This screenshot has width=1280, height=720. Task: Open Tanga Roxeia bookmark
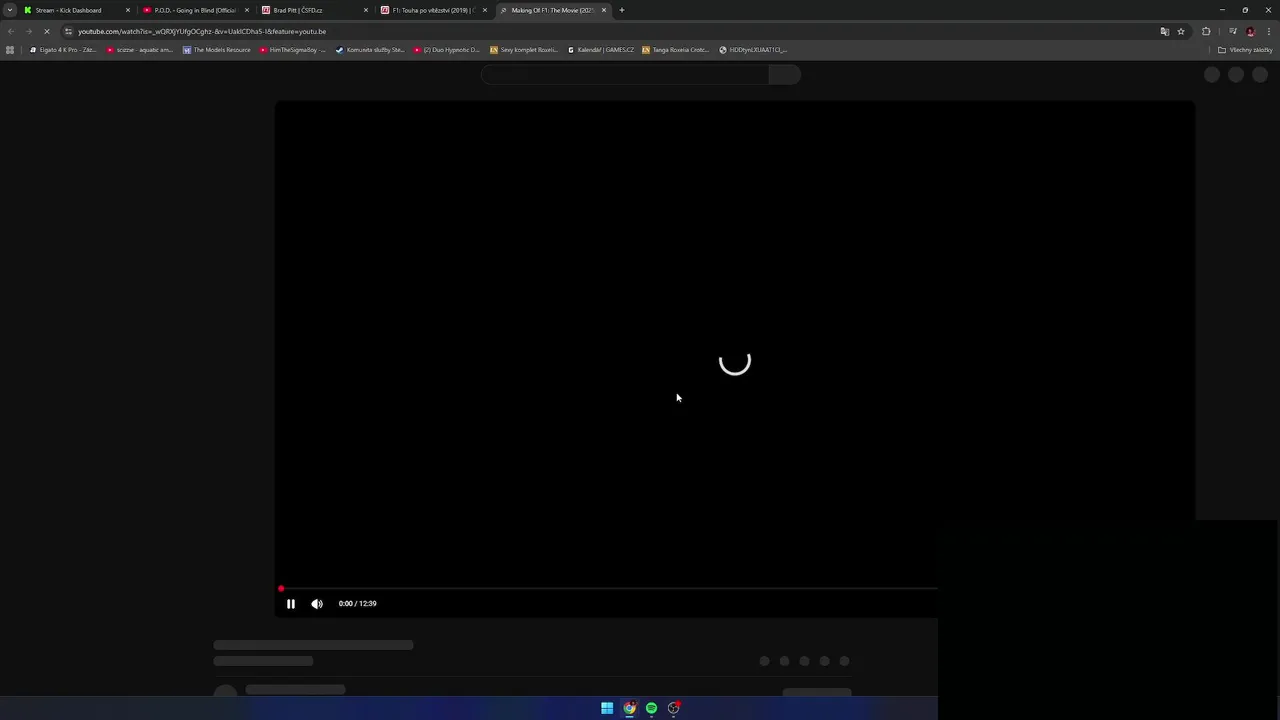point(676,50)
